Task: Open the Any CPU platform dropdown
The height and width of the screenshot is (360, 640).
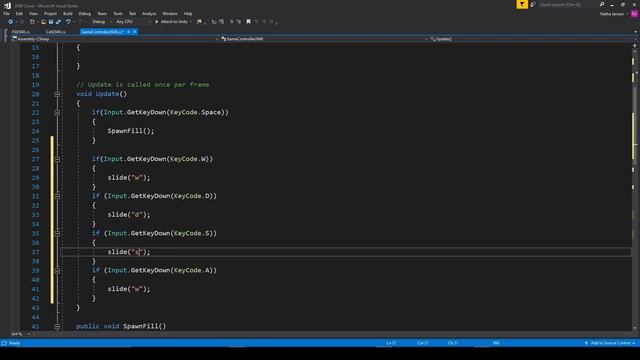Action: 133,22
